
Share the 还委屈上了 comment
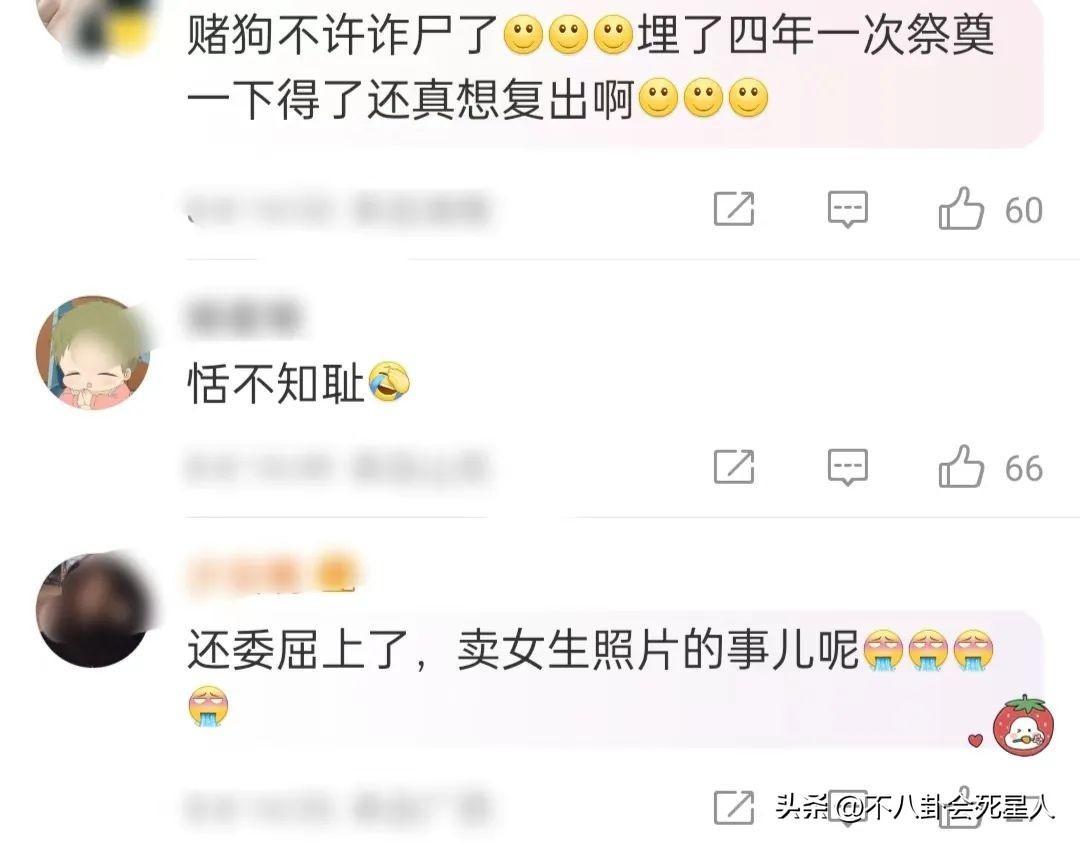point(734,807)
